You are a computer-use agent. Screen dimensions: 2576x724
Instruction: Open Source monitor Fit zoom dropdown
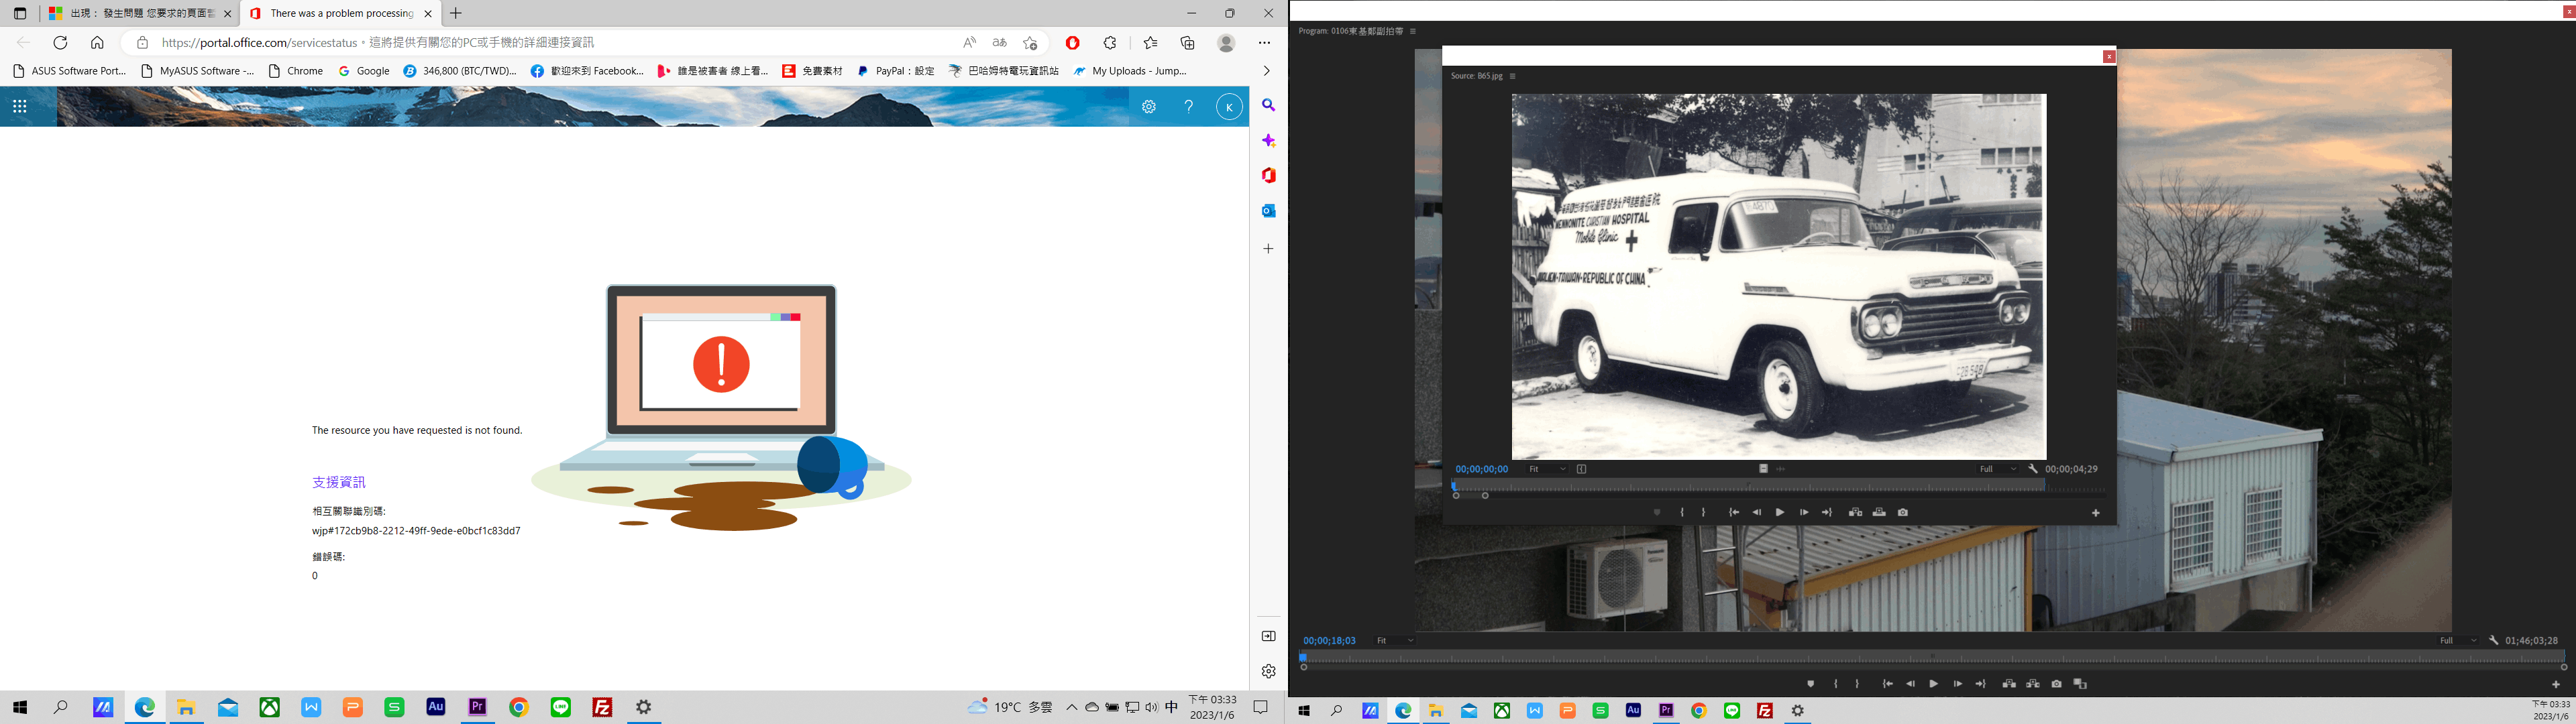(1546, 469)
